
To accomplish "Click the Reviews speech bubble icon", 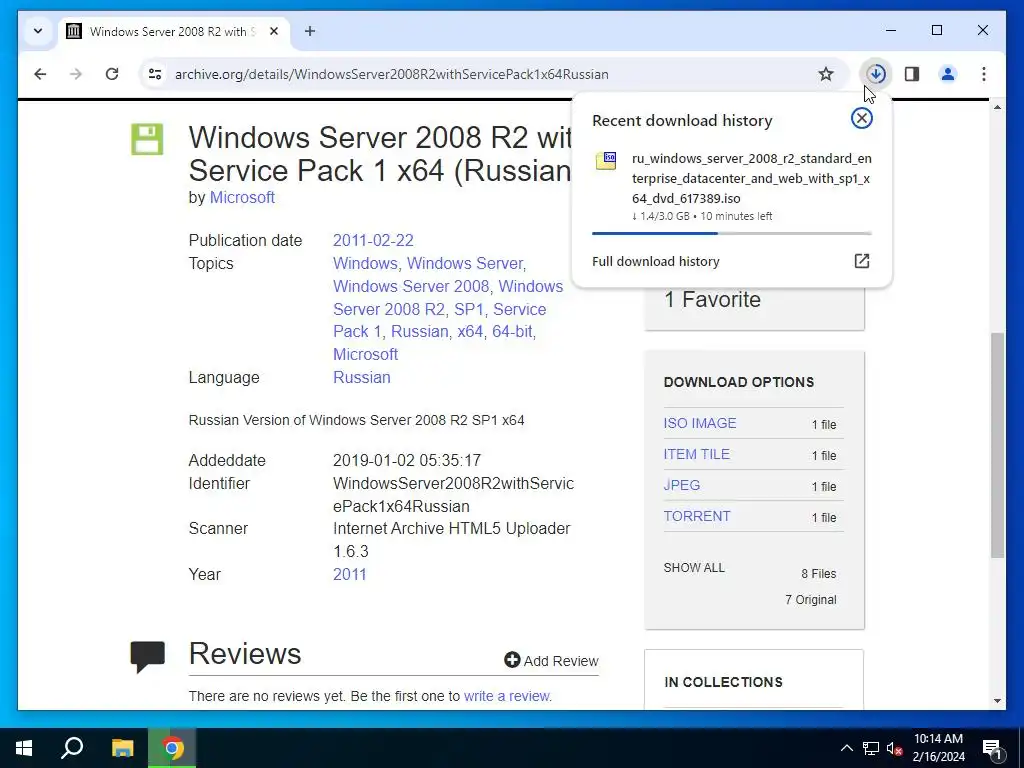I will pos(148,656).
